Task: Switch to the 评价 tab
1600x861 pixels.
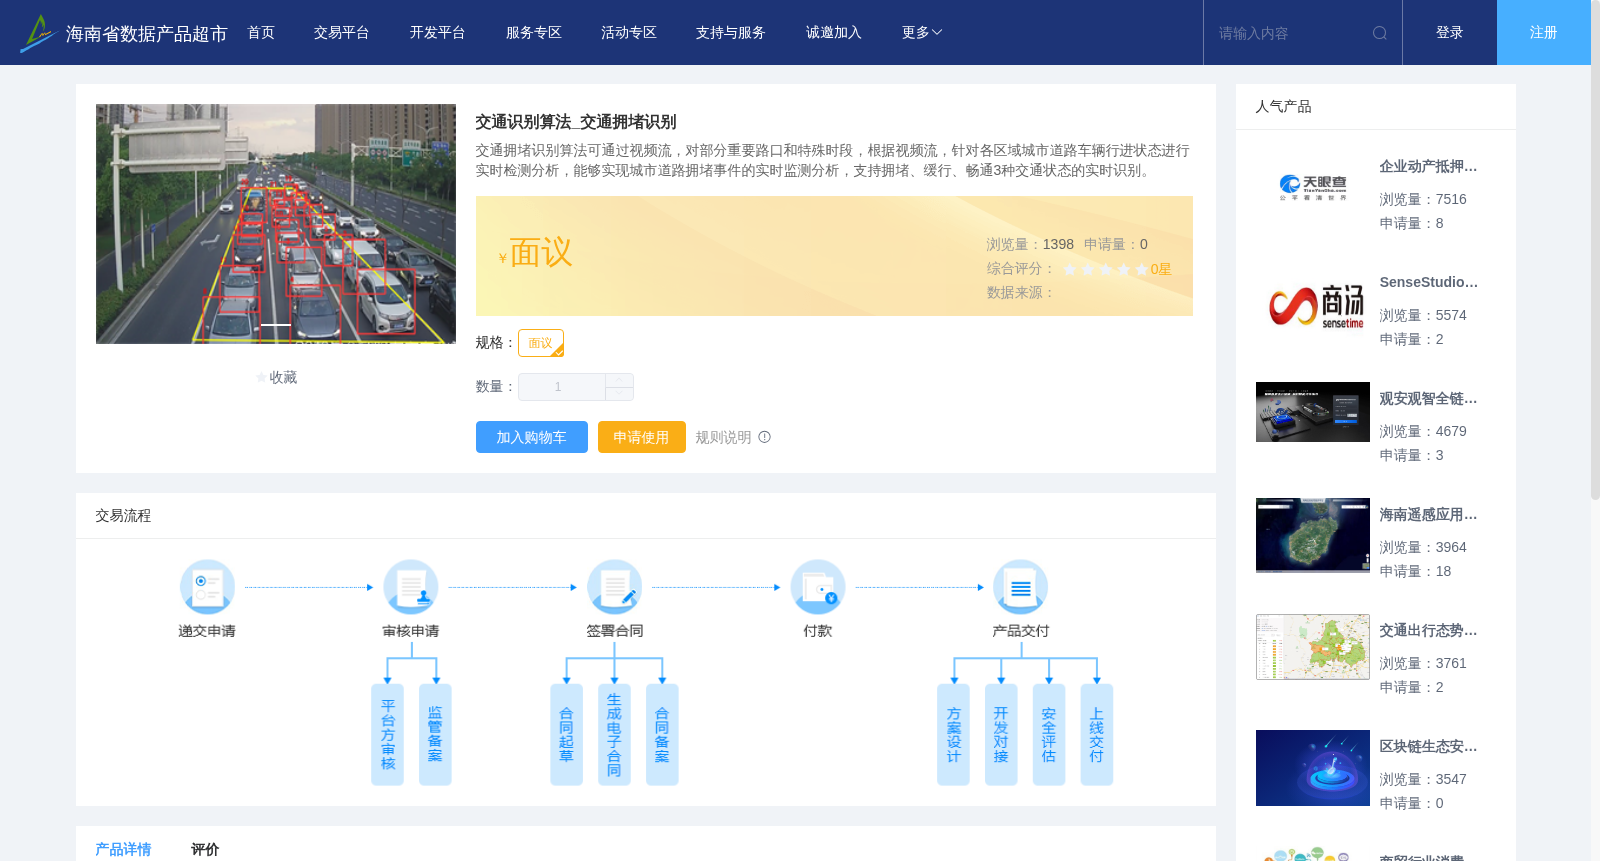Action: 205,849
